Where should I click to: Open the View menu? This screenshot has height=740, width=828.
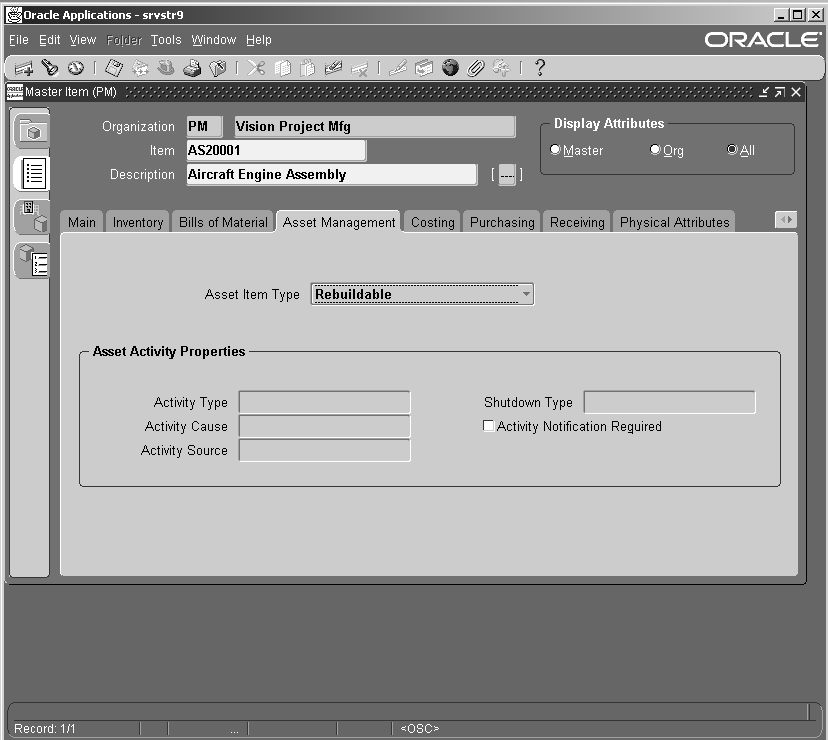(x=83, y=40)
